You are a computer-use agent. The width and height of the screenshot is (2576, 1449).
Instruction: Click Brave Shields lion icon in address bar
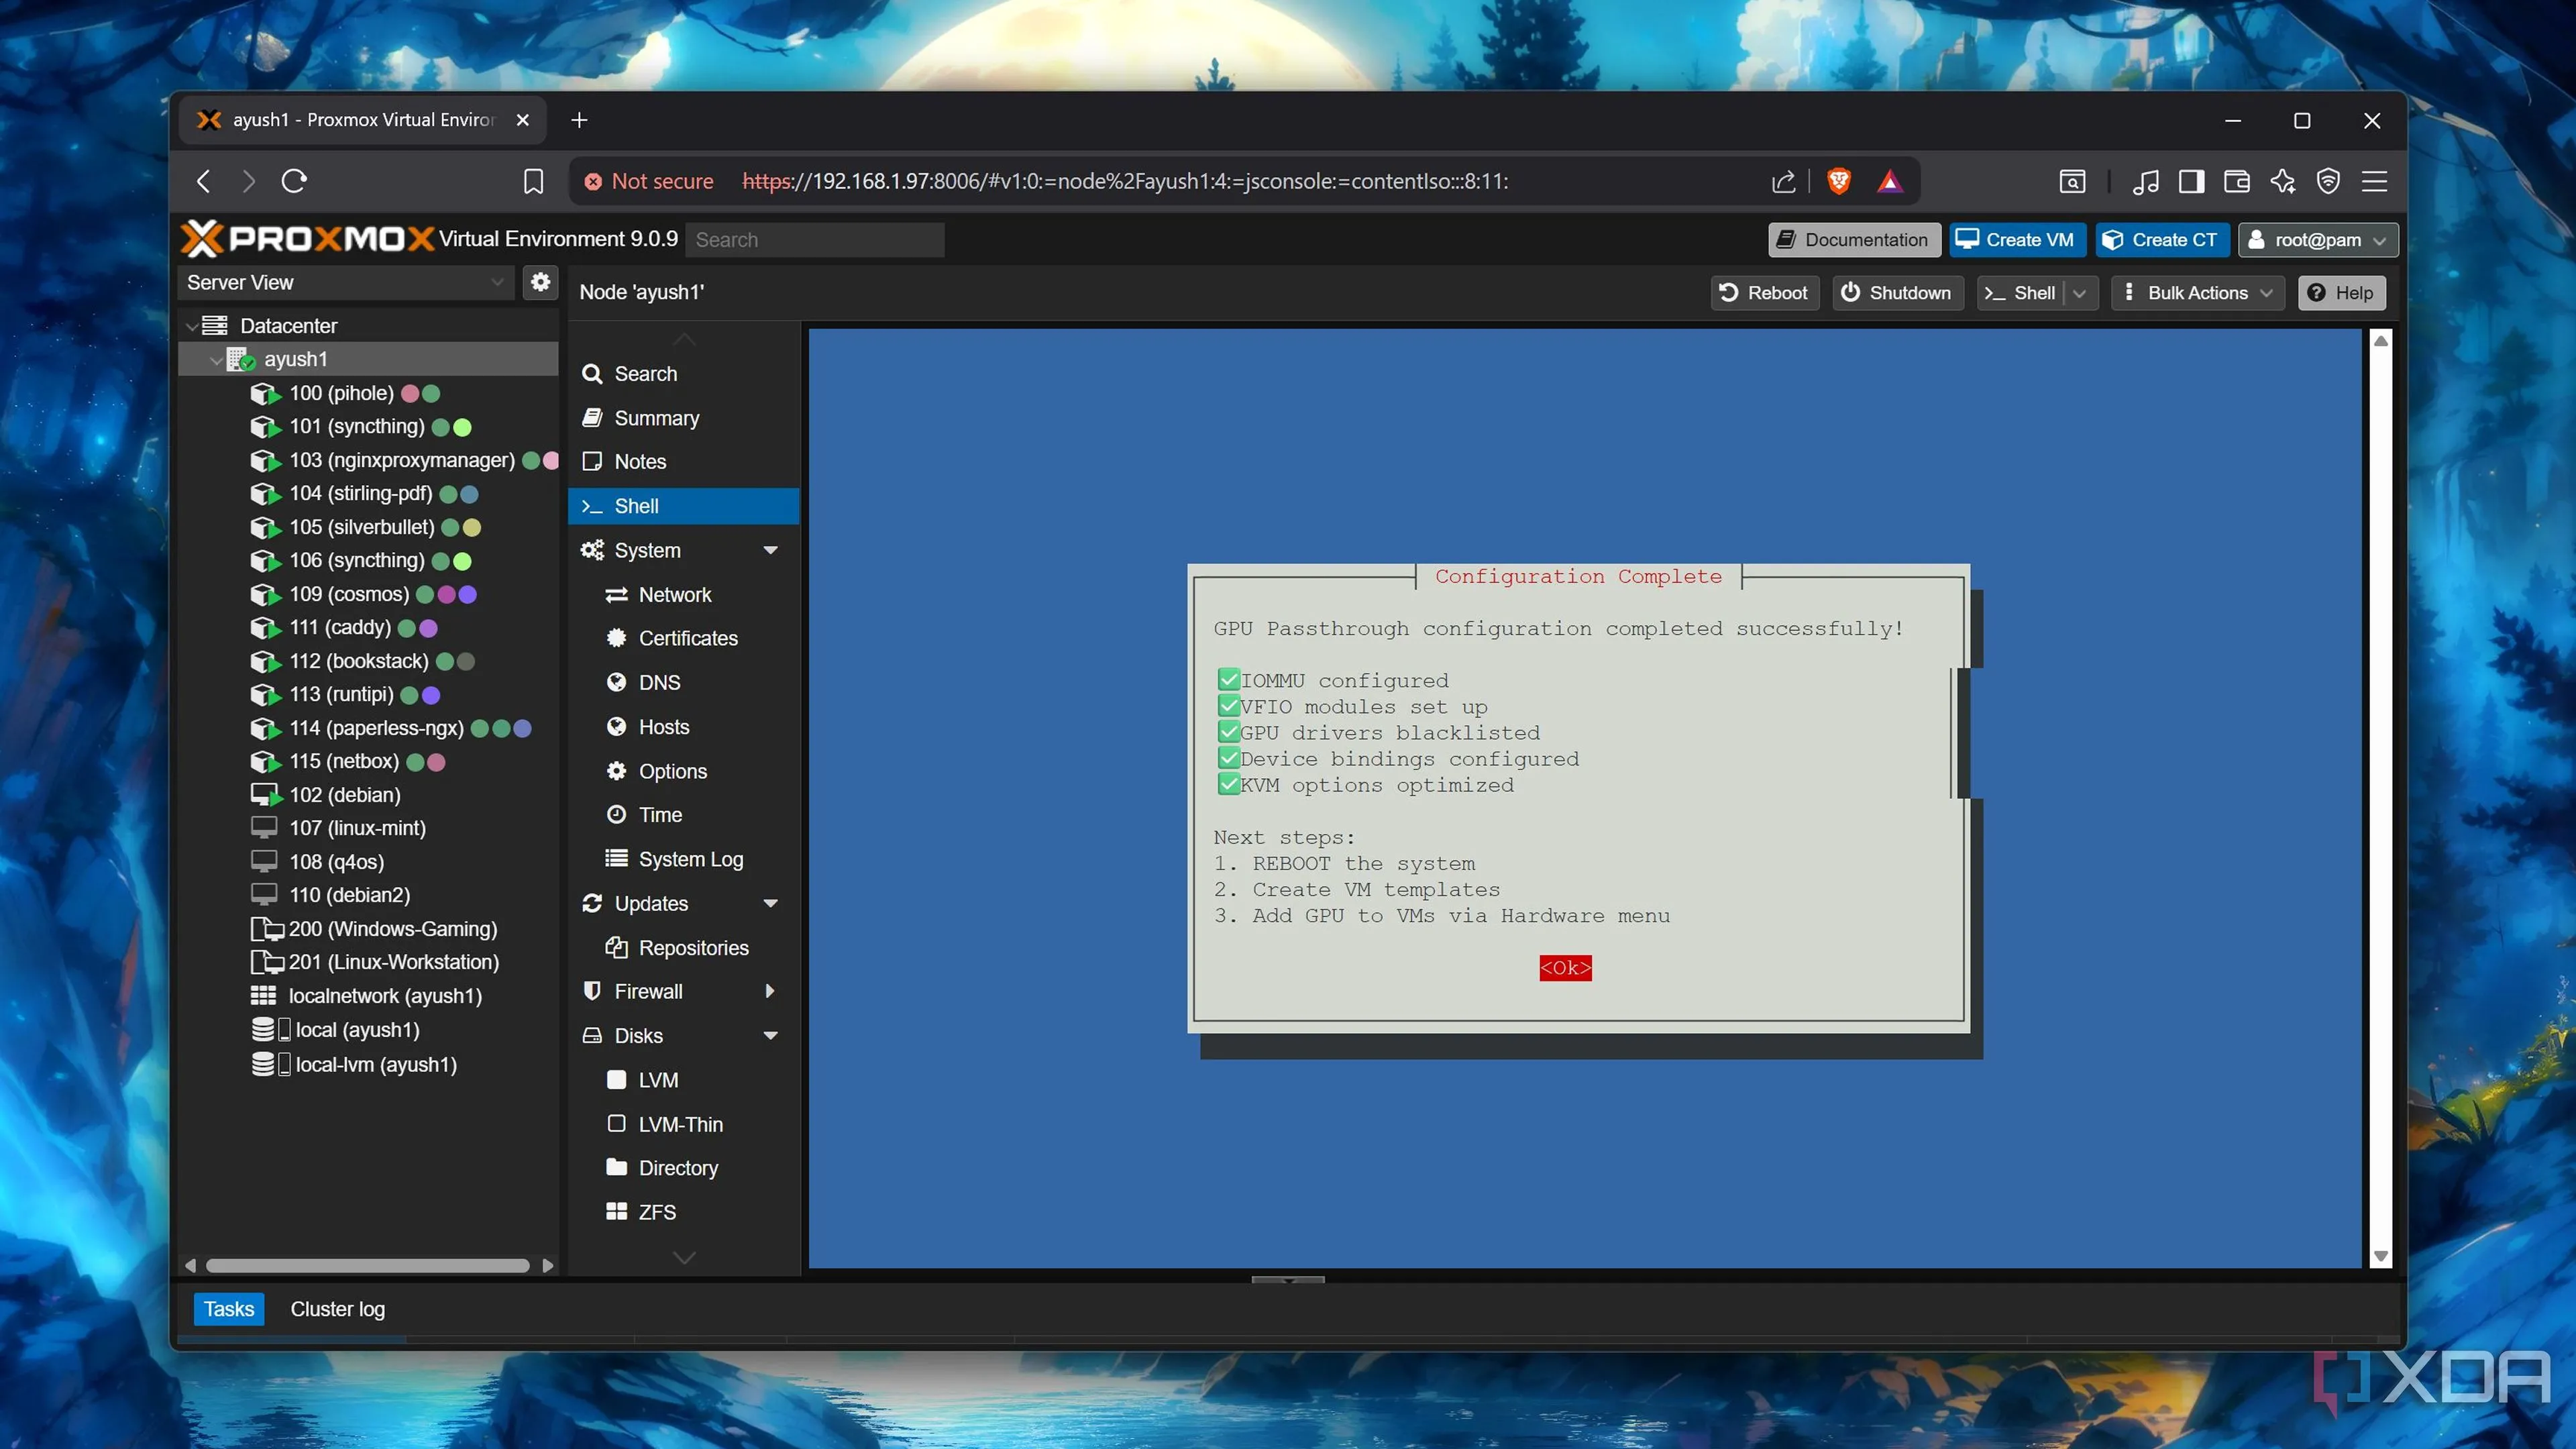(1838, 181)
